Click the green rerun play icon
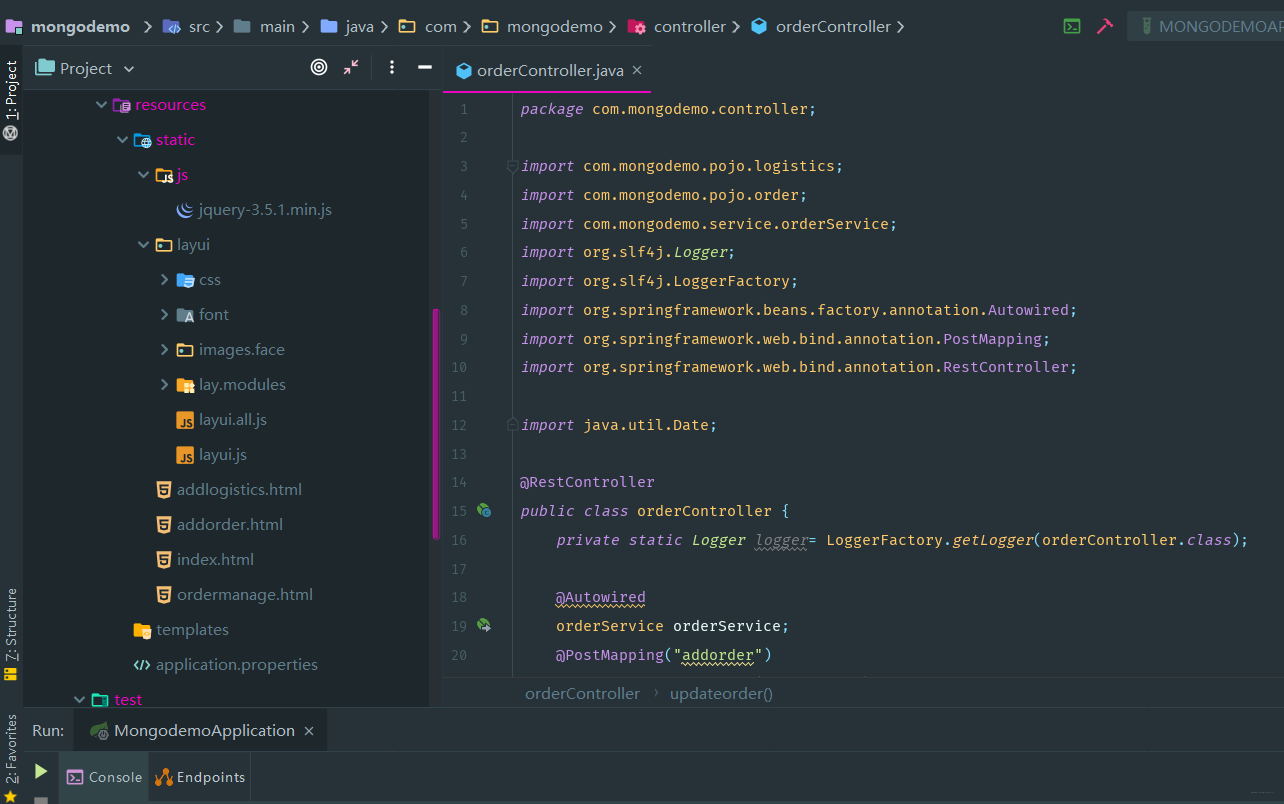1284x804 pixels. [41, 771]
